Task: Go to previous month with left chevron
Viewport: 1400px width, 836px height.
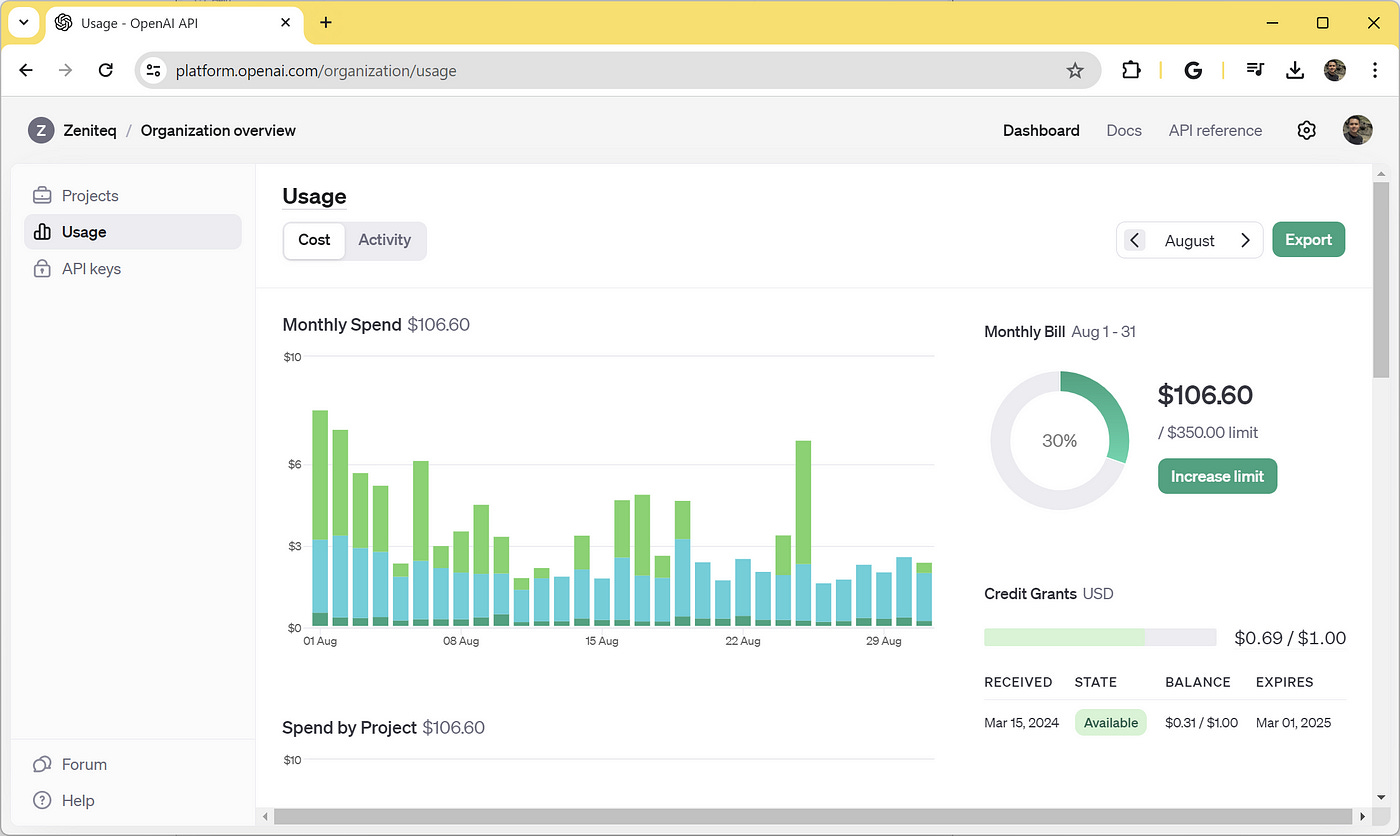Action: (x=1135, y=240)
